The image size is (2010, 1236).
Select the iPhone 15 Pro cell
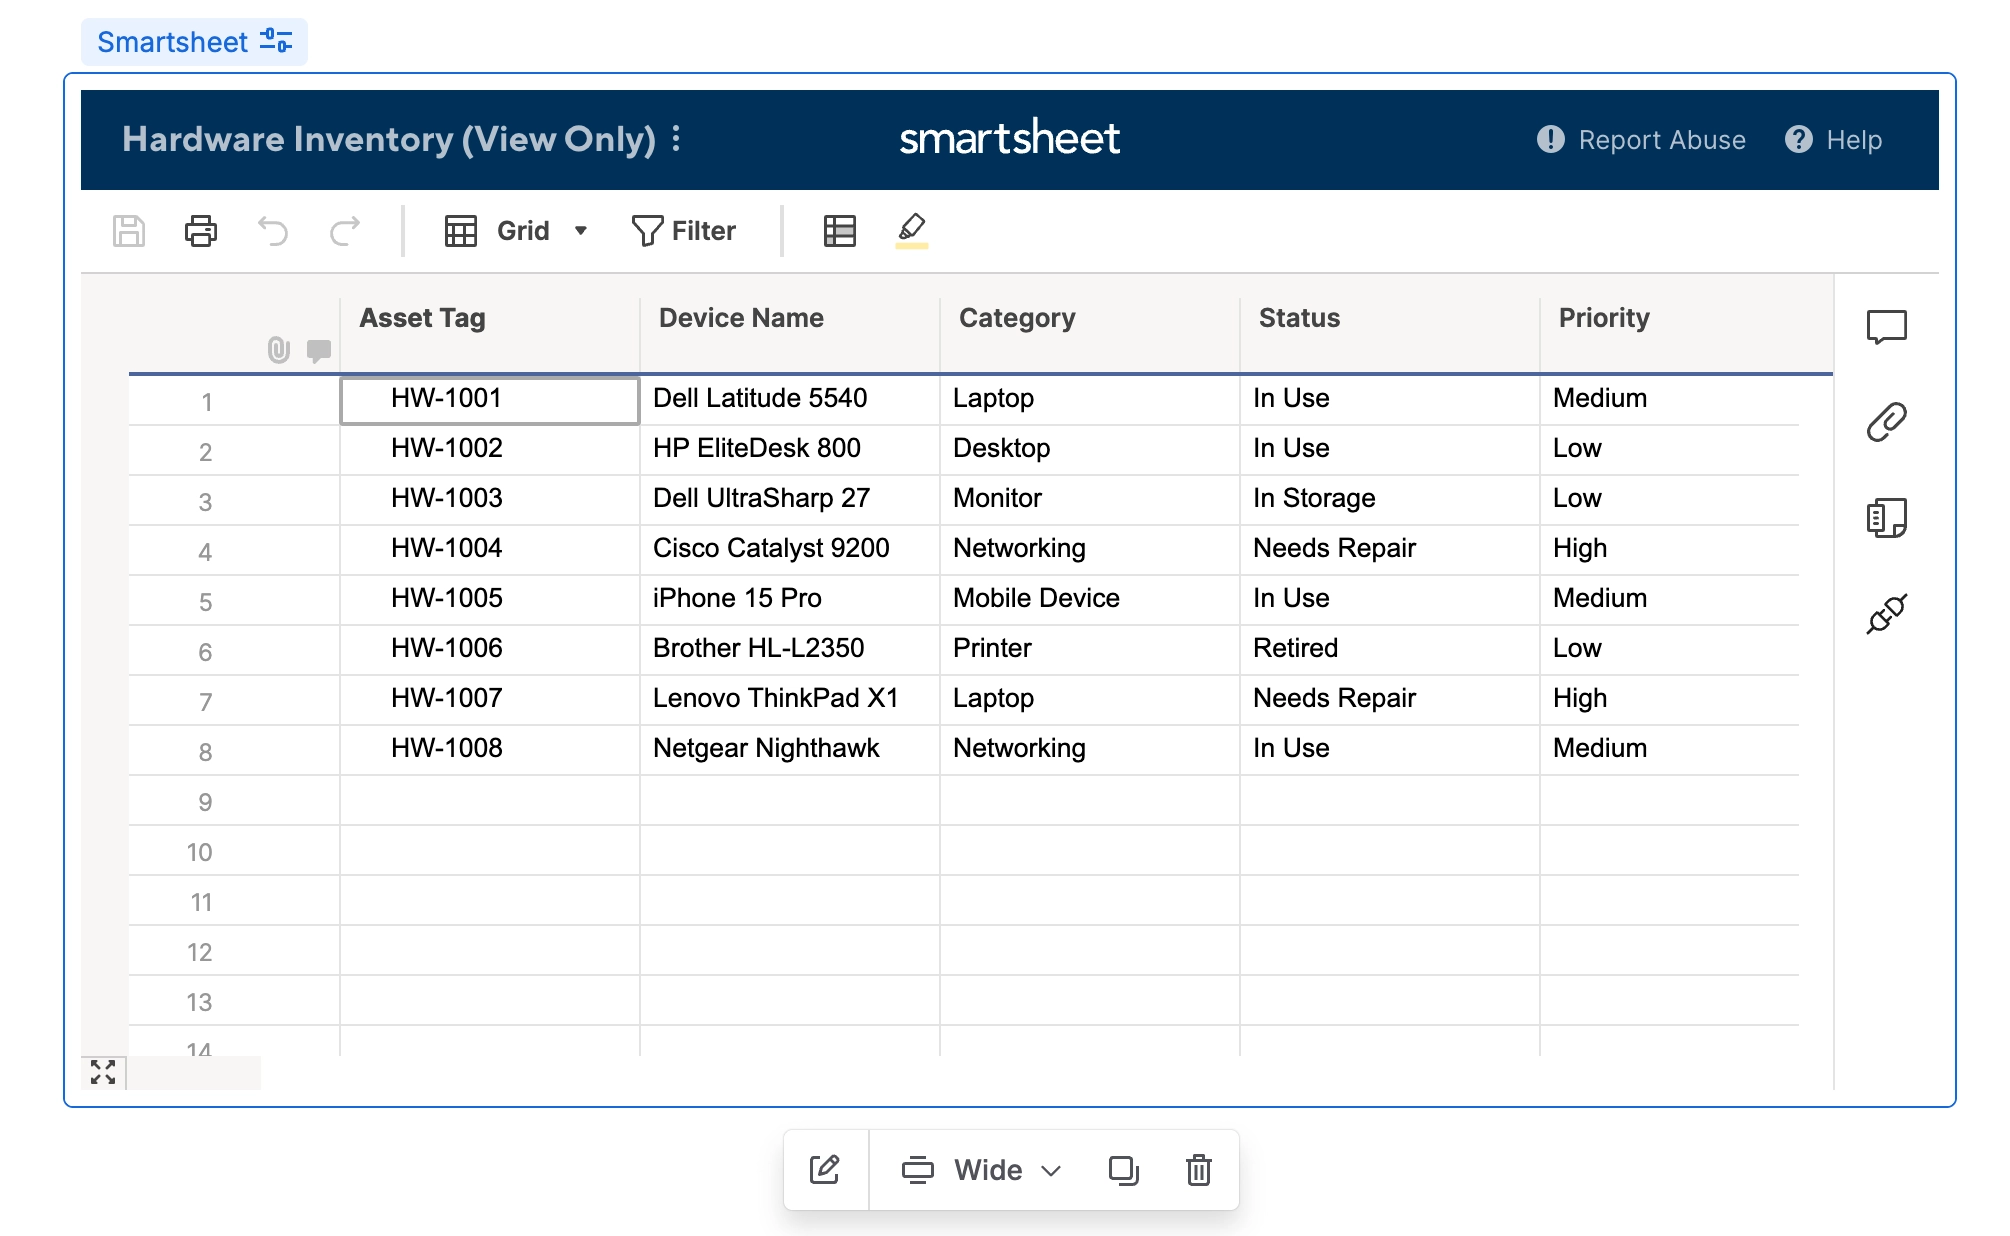pyautogui.click(x=790, y=600)
